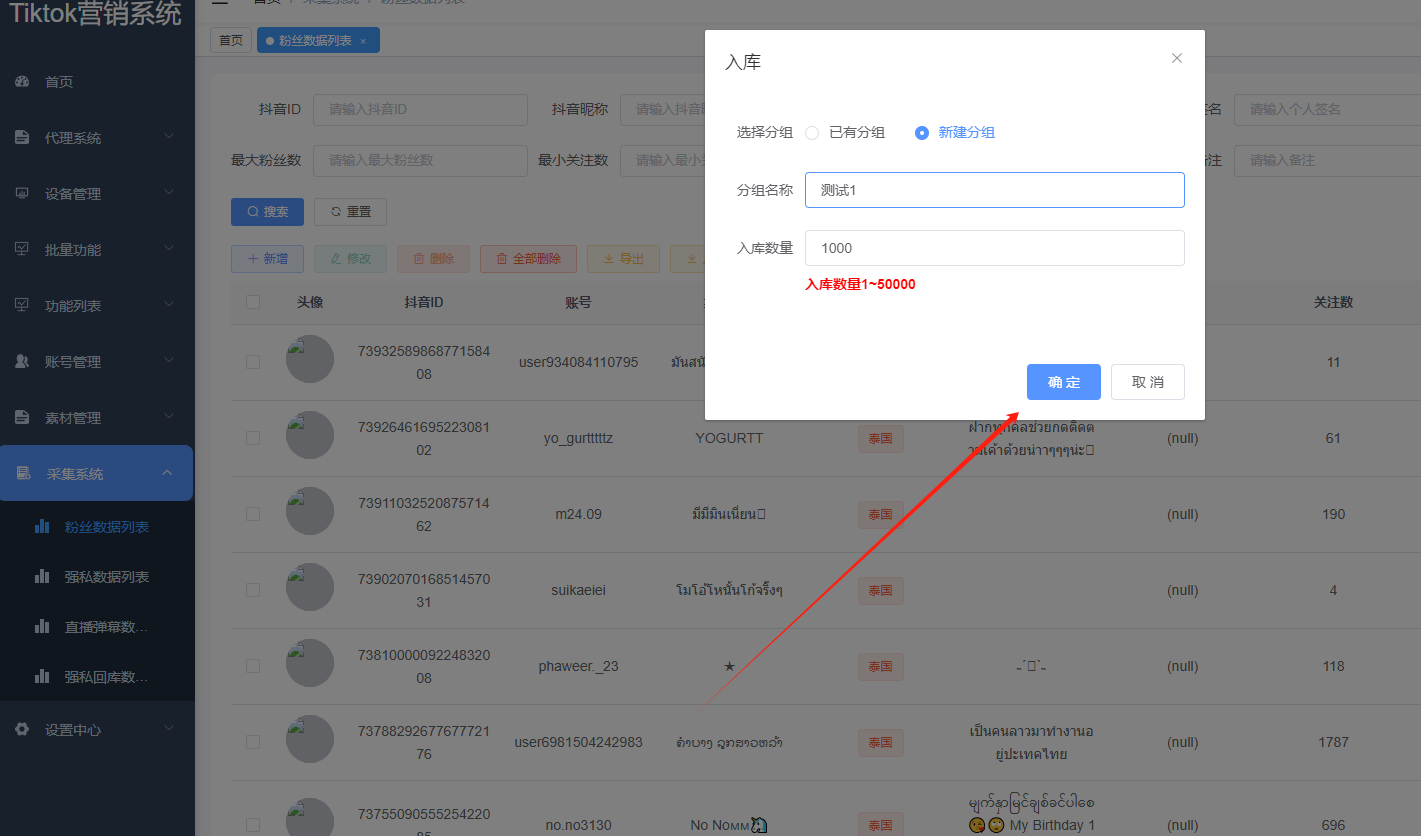
Task: Click the 批量功能 sidebar icon
Action: (x=22, y=250)
